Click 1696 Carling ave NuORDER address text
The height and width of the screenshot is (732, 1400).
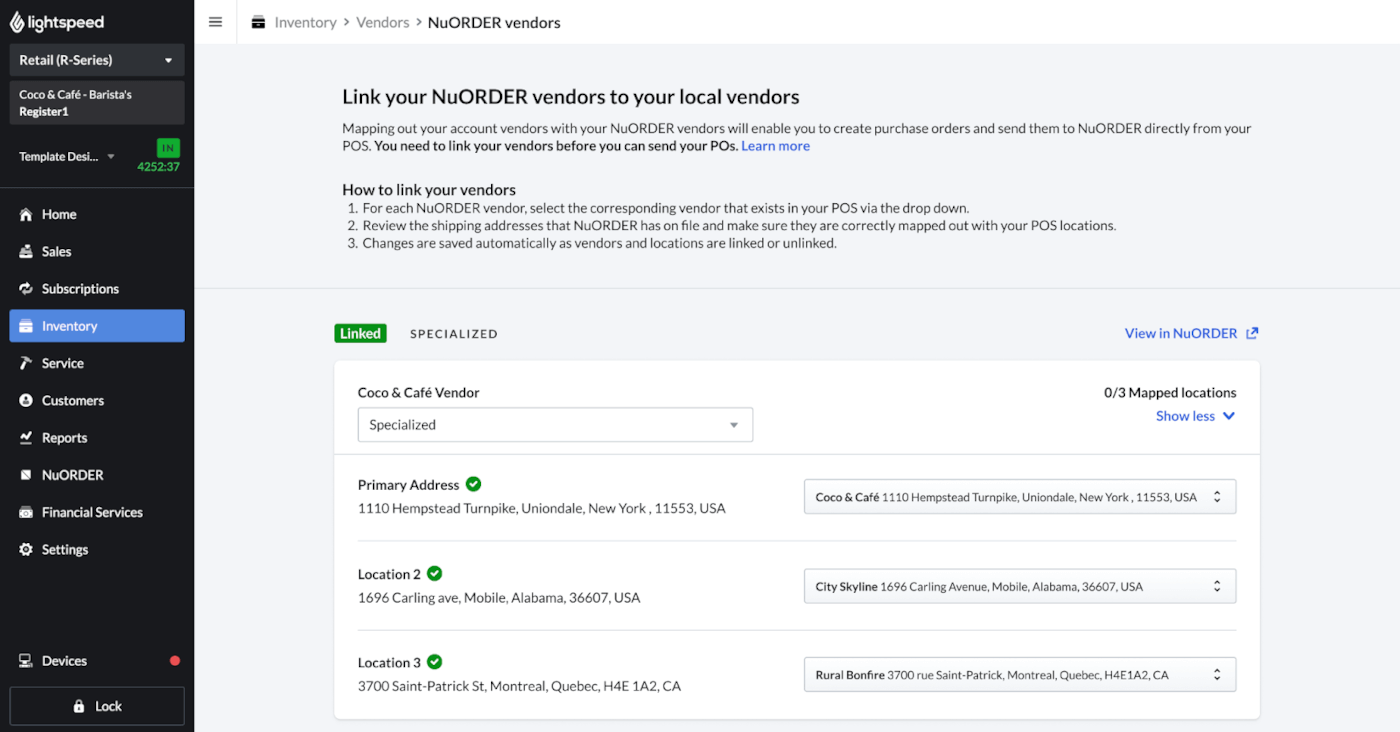(x=499, y=598)
